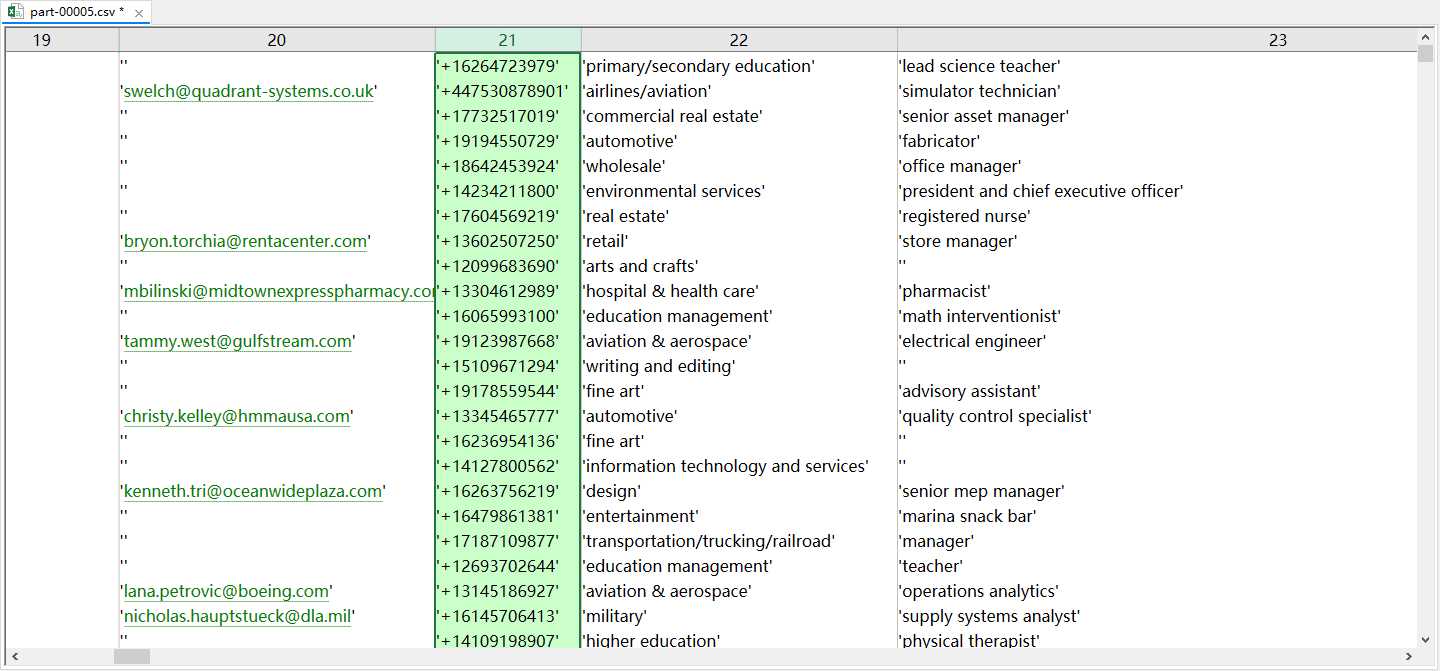1440x671 pixels.
Task: Select cell '+15109671294'
Action: [508, 366]
